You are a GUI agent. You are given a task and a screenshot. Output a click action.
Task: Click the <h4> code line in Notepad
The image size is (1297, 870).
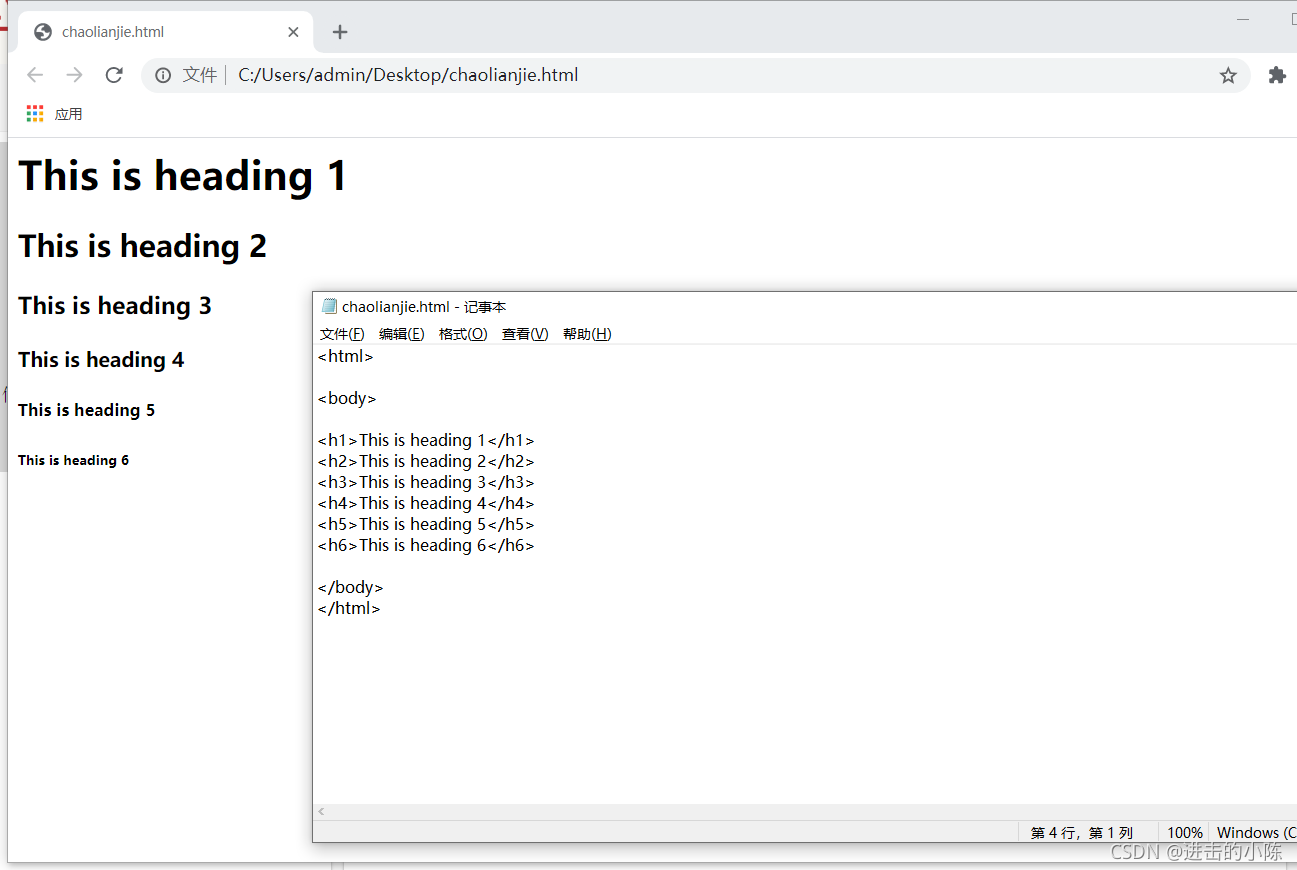coord(426,503)
